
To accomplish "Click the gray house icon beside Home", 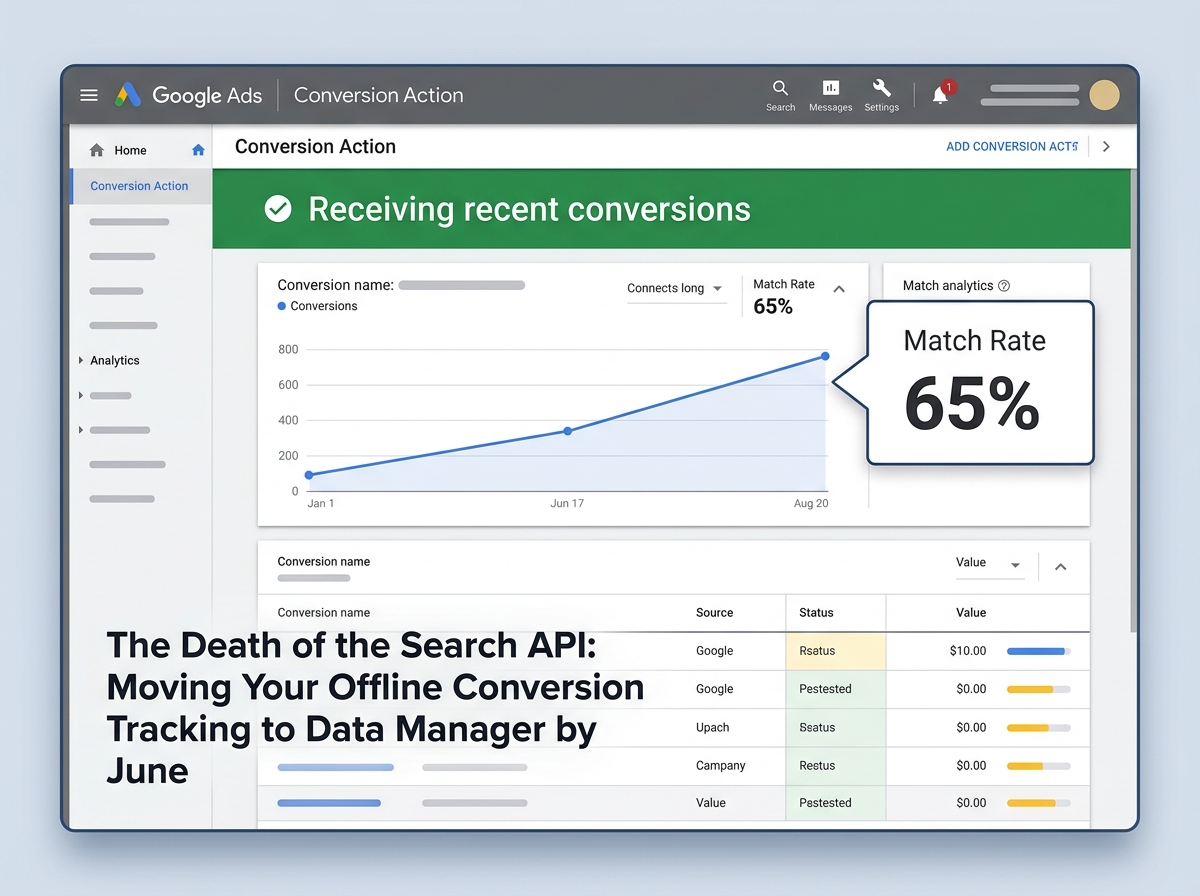I will [97, 150].
